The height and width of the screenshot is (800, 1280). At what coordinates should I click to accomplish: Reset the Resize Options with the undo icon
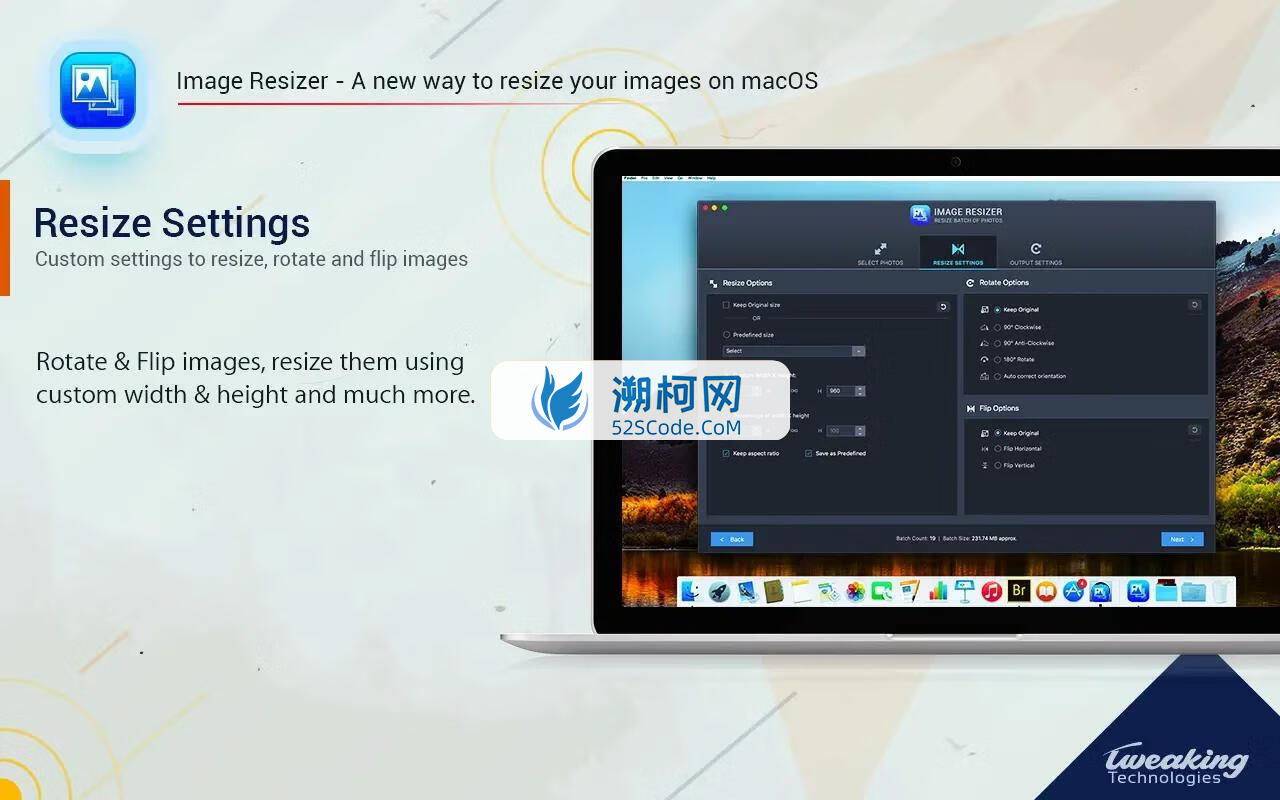tap(943, 307)
